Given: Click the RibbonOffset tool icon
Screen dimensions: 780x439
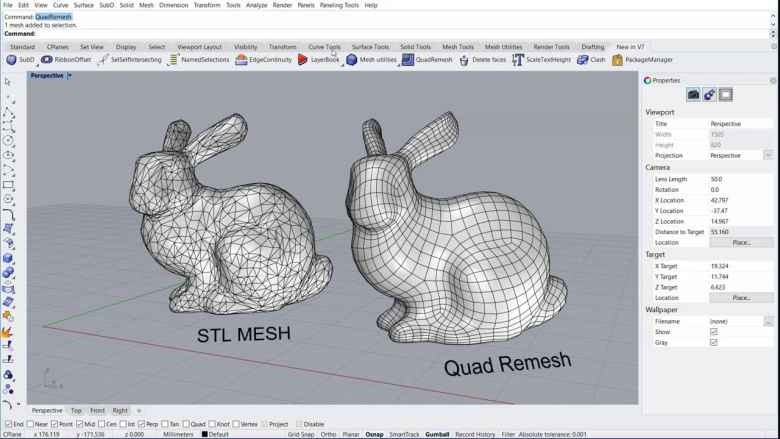Looking at the screenshot, I should pos(47,60).
